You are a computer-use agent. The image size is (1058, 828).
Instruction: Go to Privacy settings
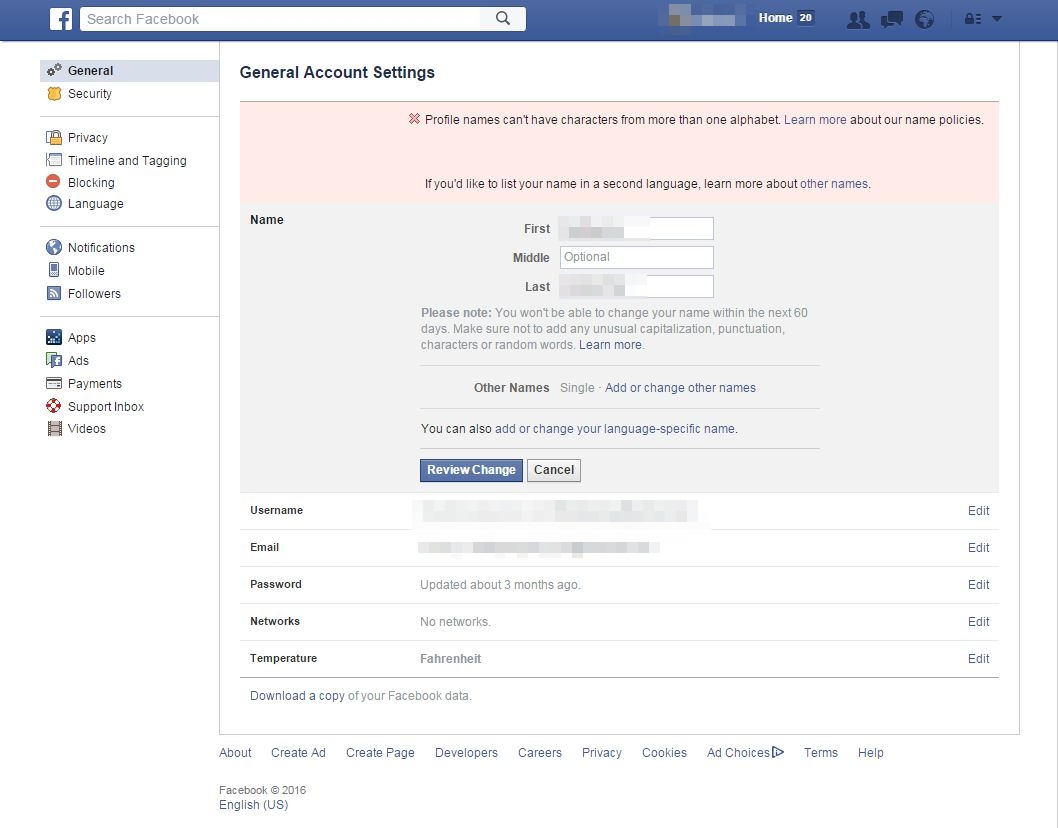[x=88, y=138]
